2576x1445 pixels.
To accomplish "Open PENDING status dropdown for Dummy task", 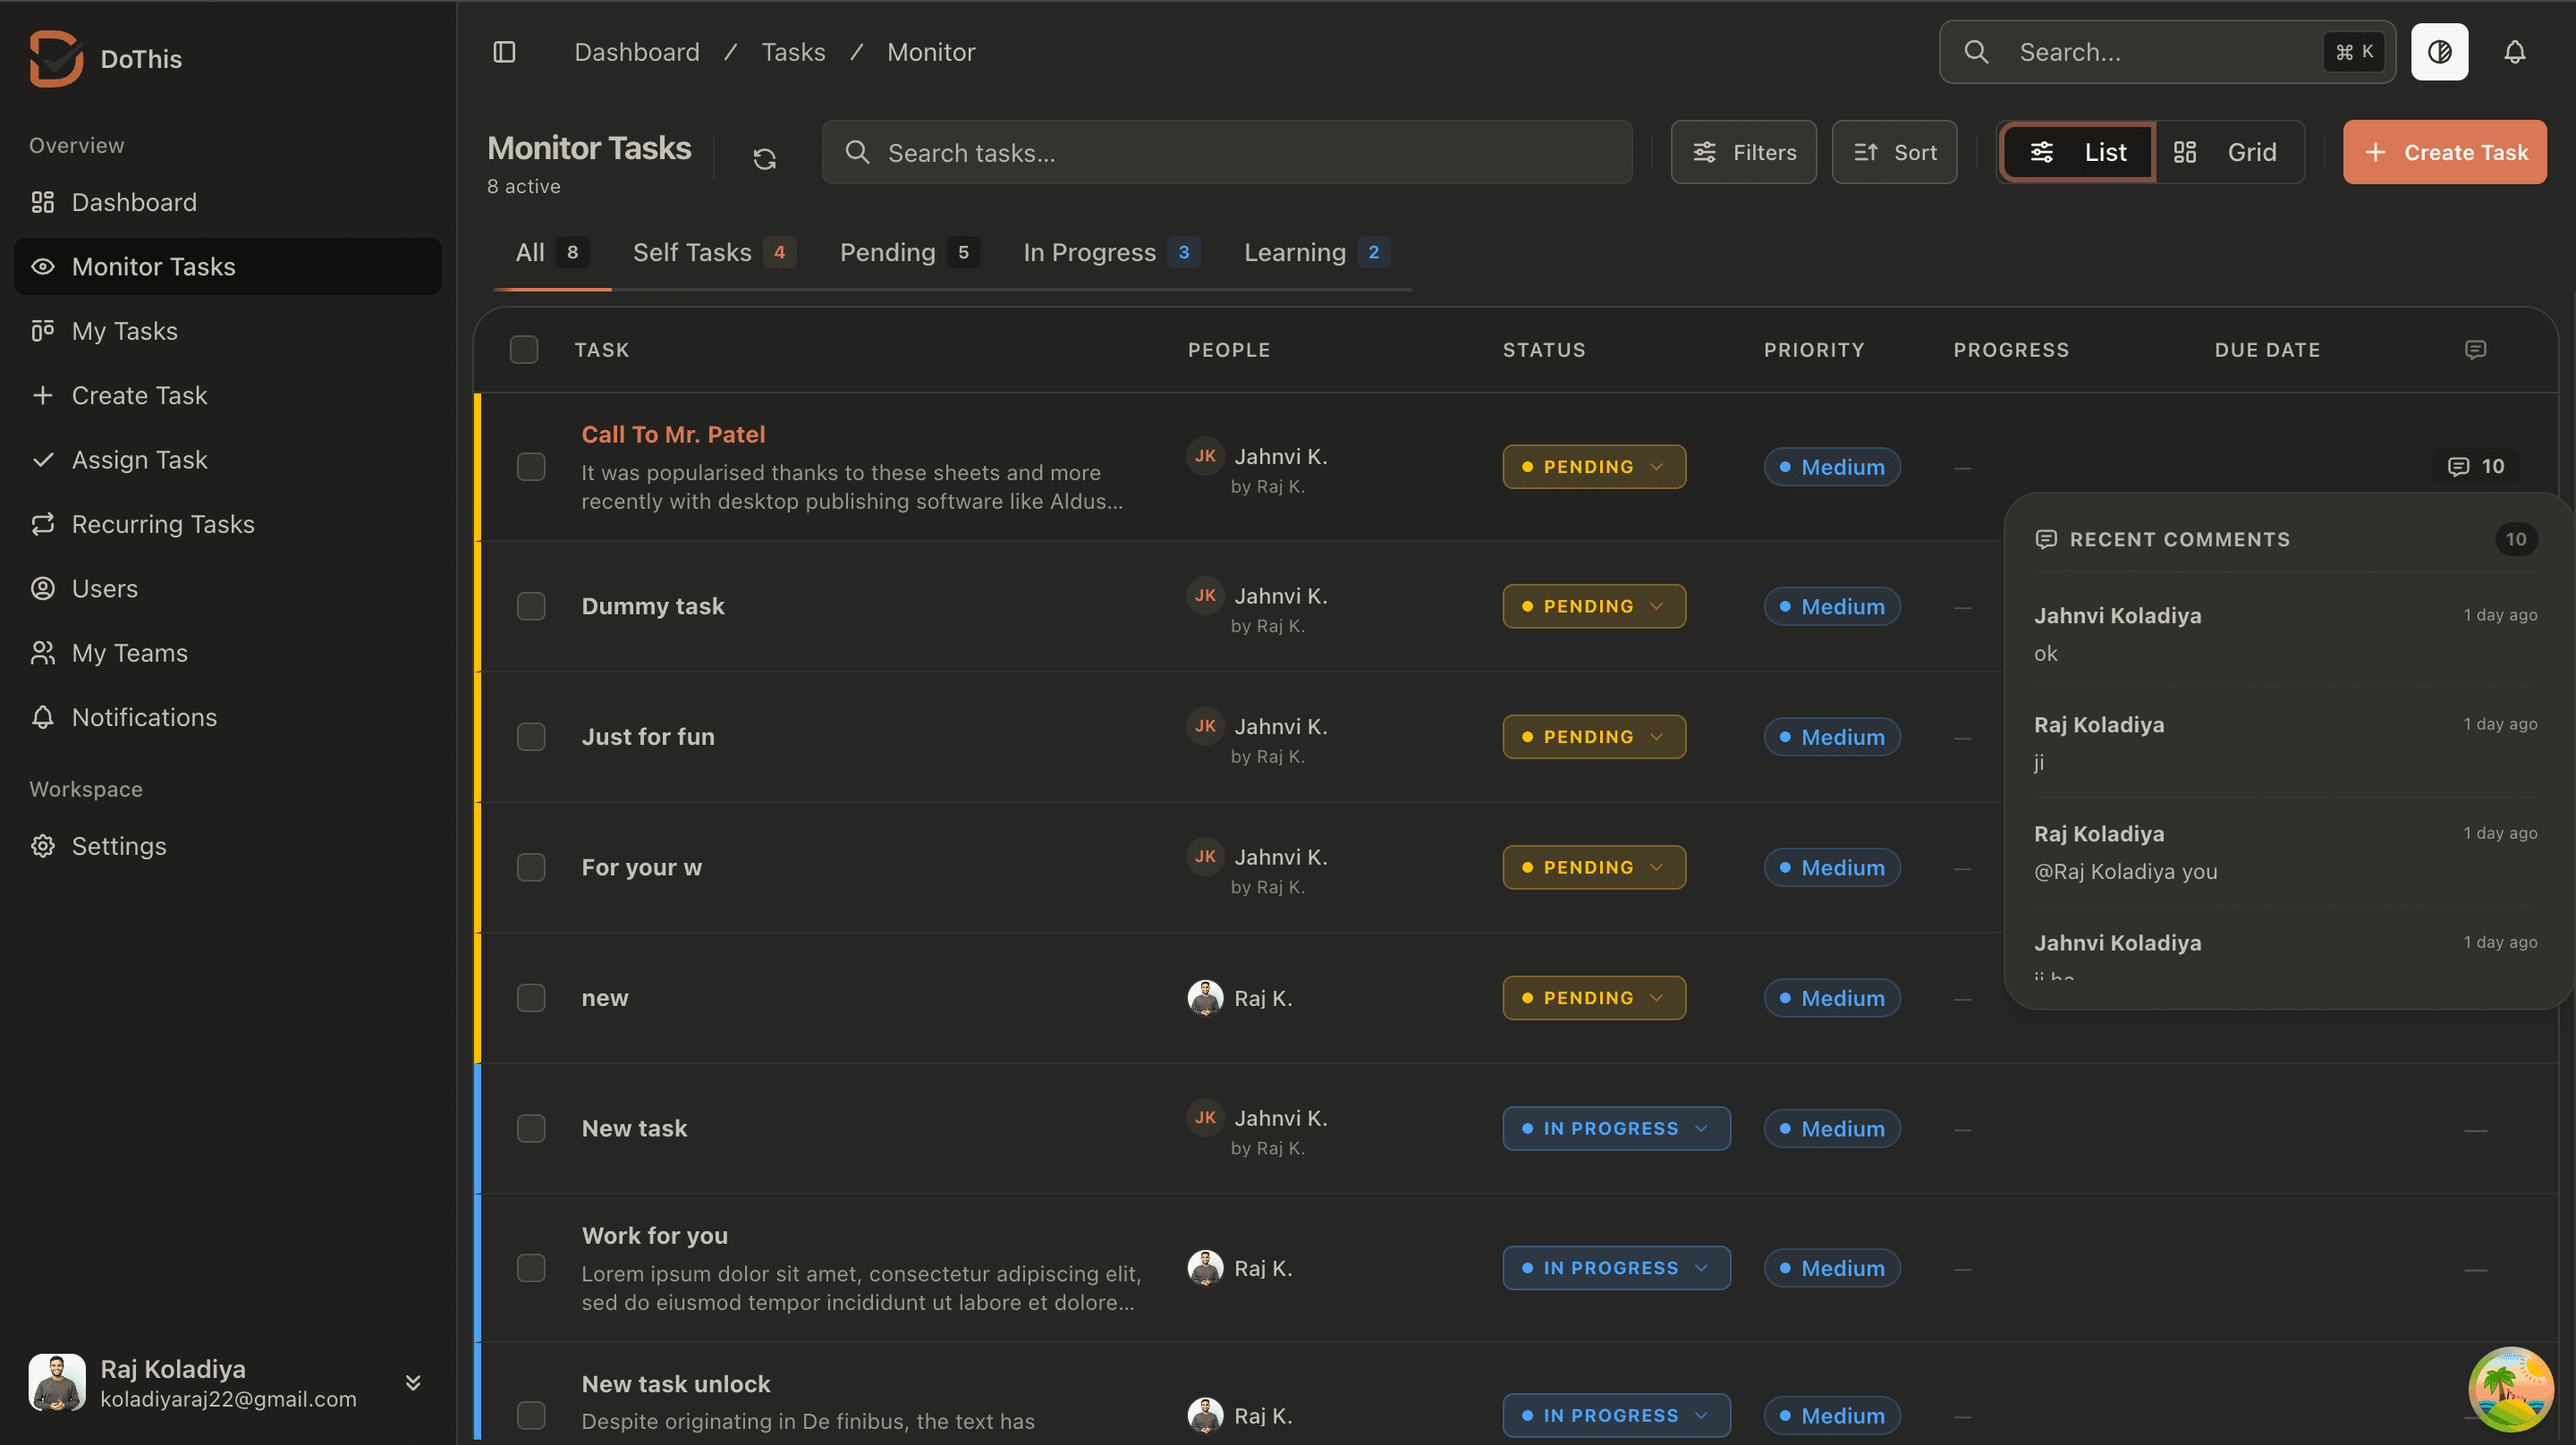I will 1594,606.
